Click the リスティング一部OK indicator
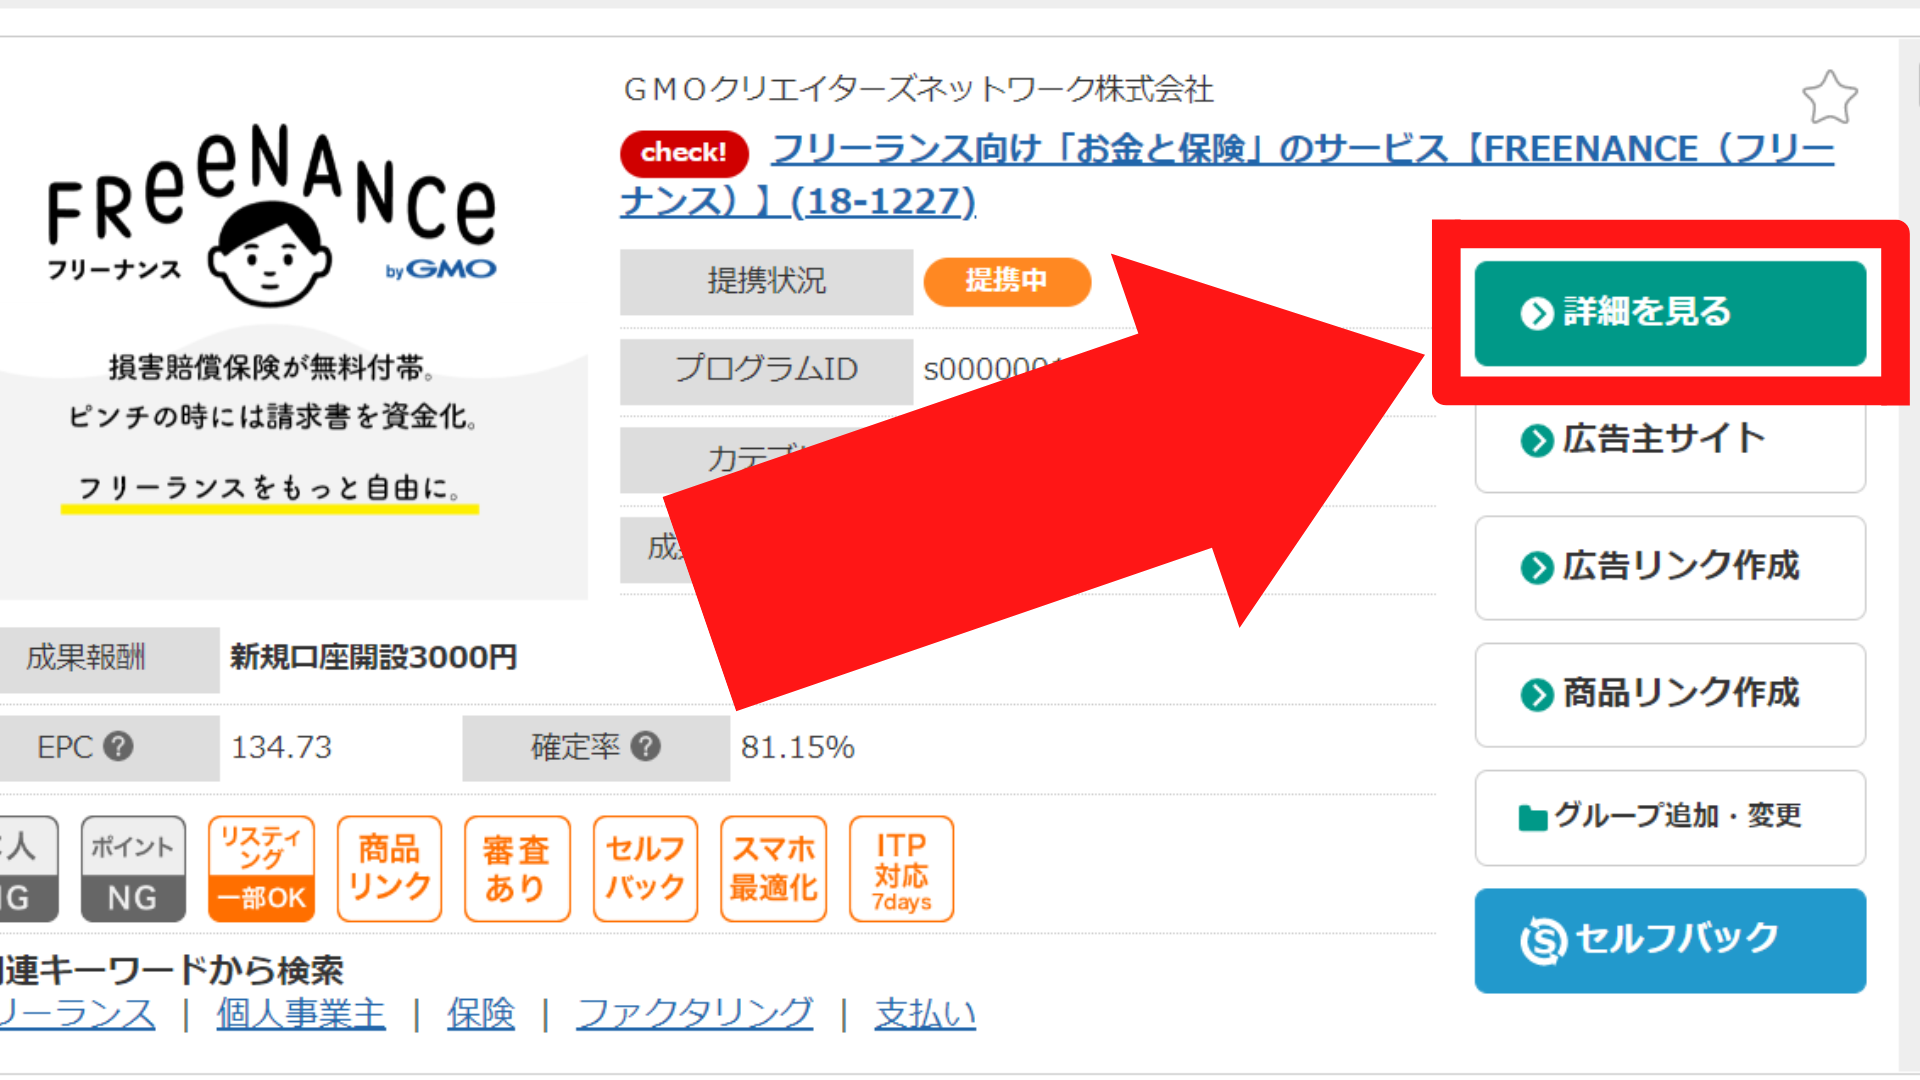The height and width of the screenshot is (1080, 1920). click(260, 868)
